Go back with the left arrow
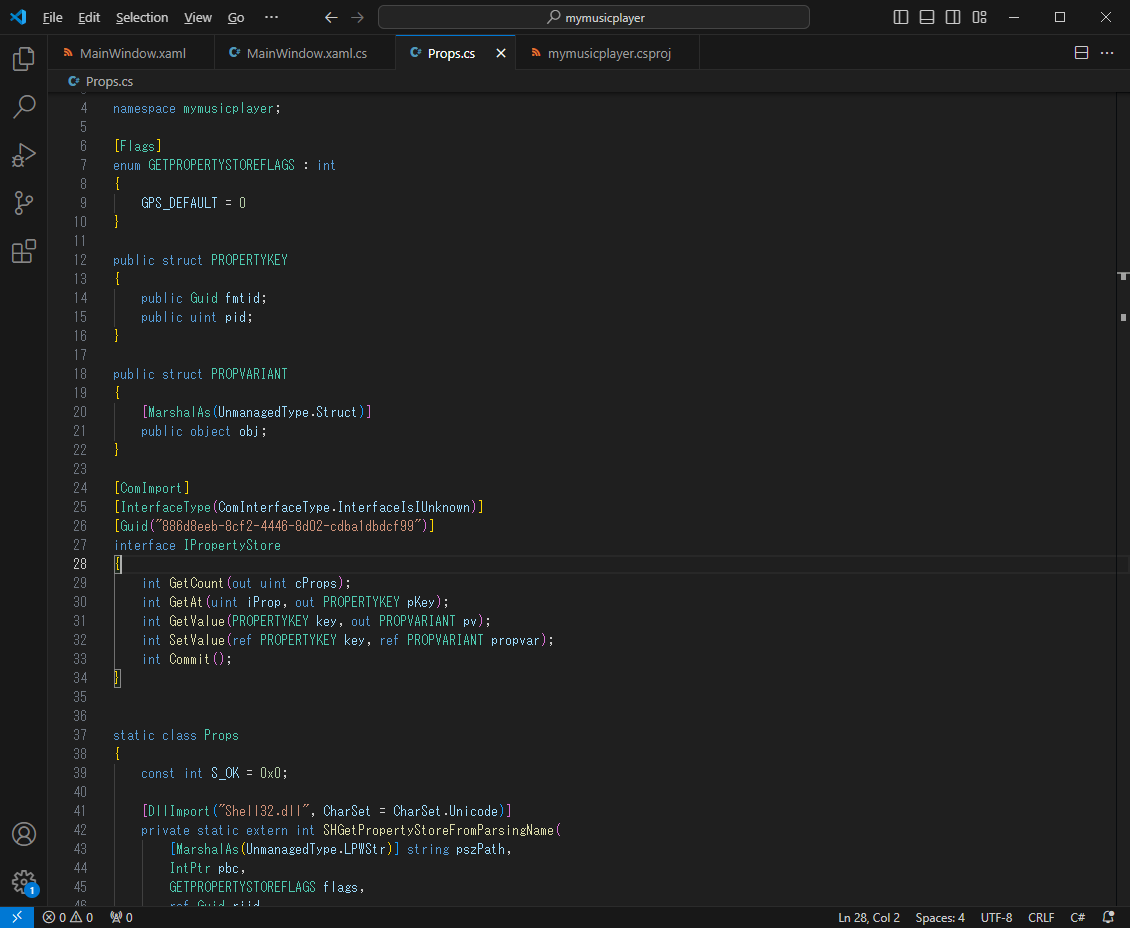Screen dimensions: 1130x928 point(331,17)
